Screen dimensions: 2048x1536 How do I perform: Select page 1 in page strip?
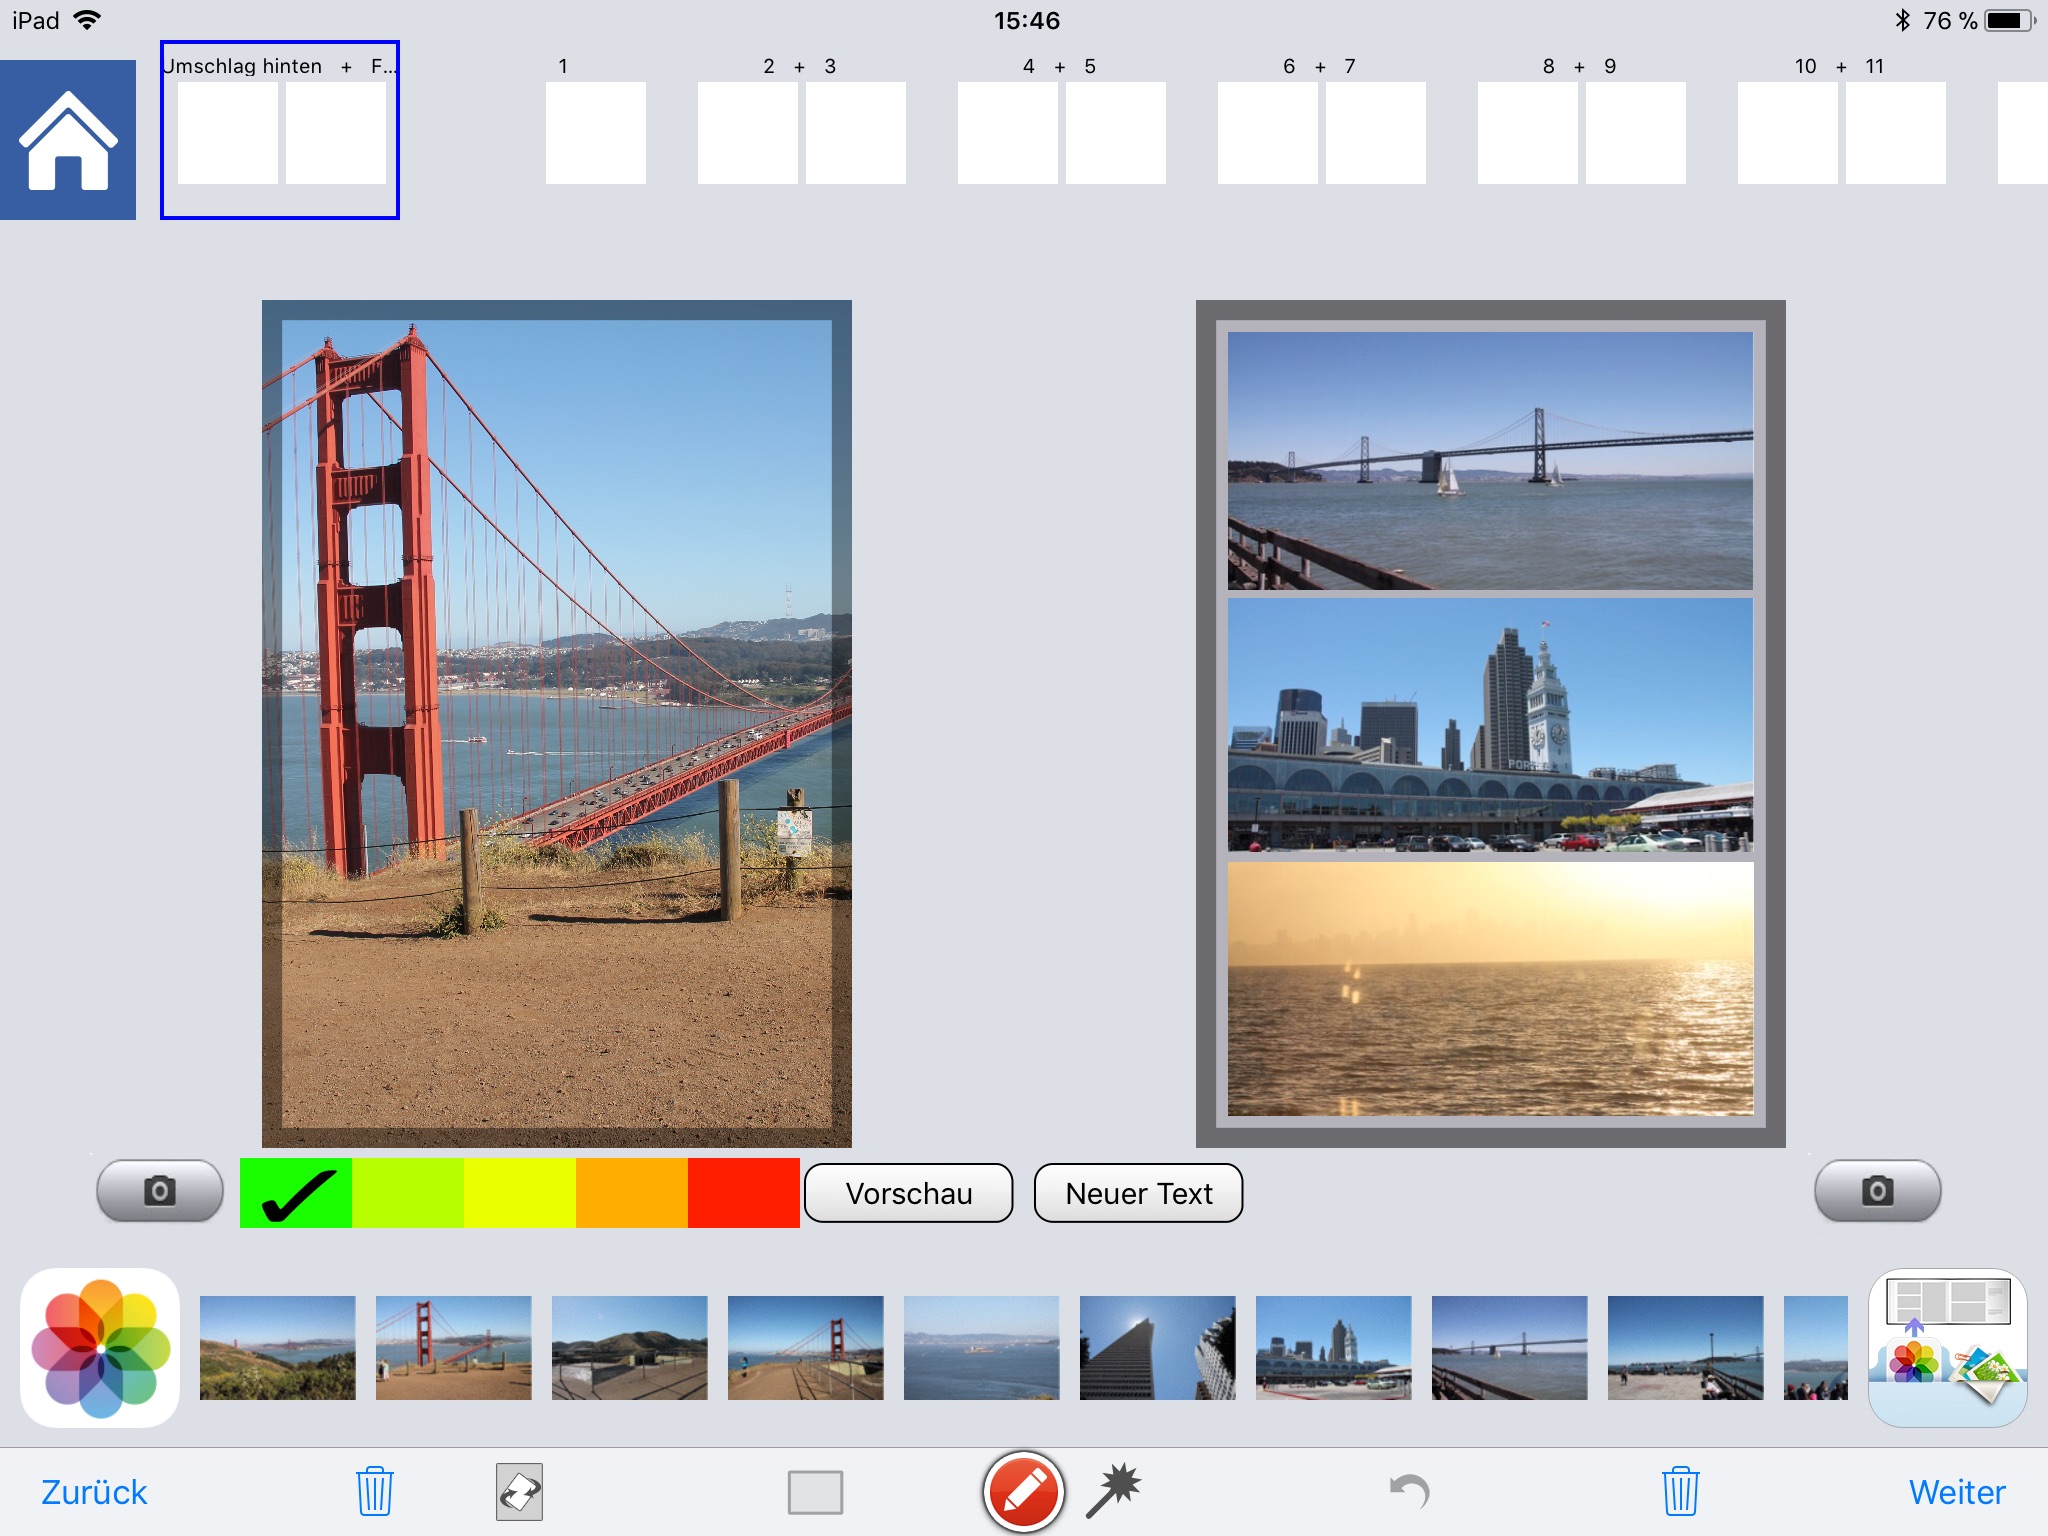tap(596, 132)
